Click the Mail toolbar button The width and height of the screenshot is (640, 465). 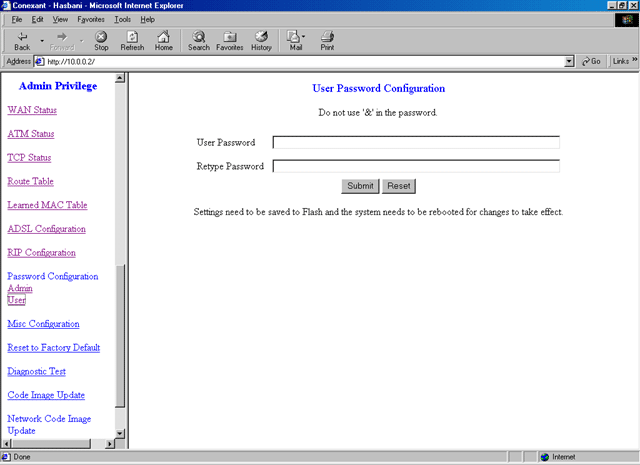point(296,41)
